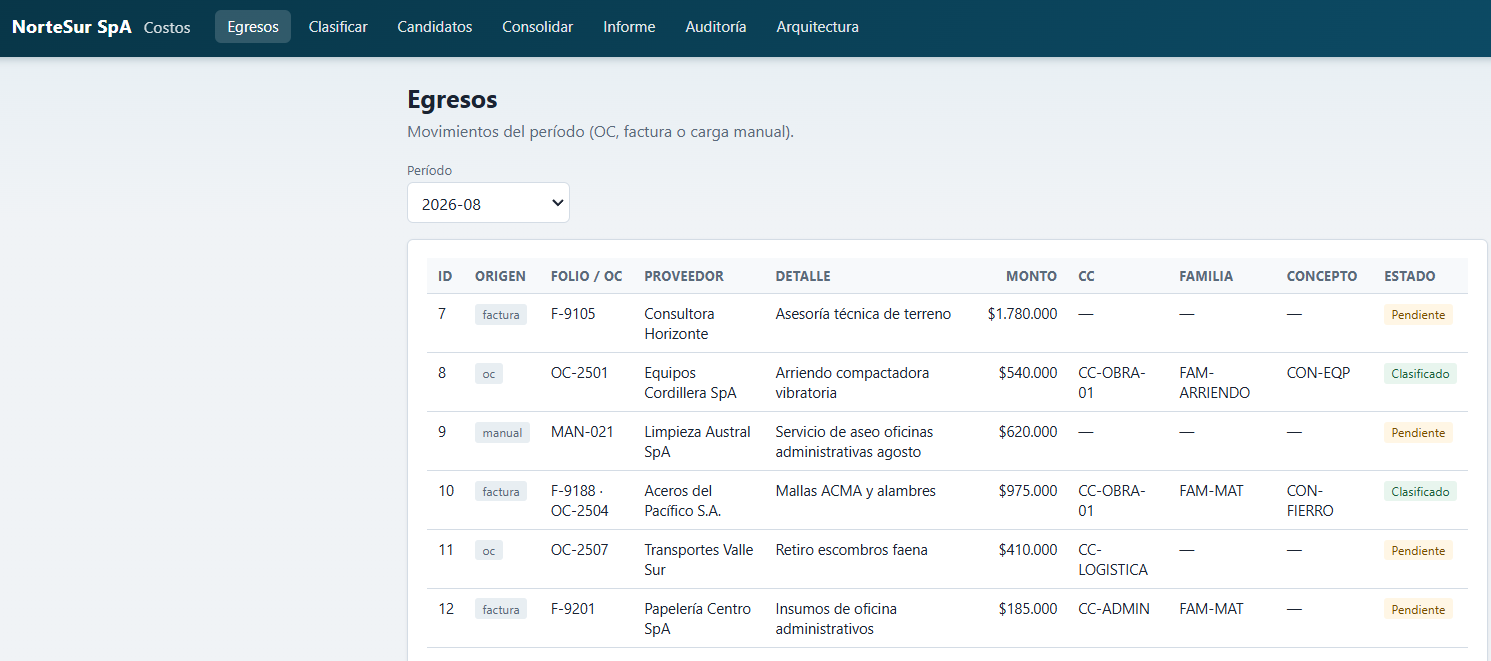The height and width of the screenshot is (661, 1491).
Task: Click the factura badge in row F-9201
Action: (x=501, y=610)
